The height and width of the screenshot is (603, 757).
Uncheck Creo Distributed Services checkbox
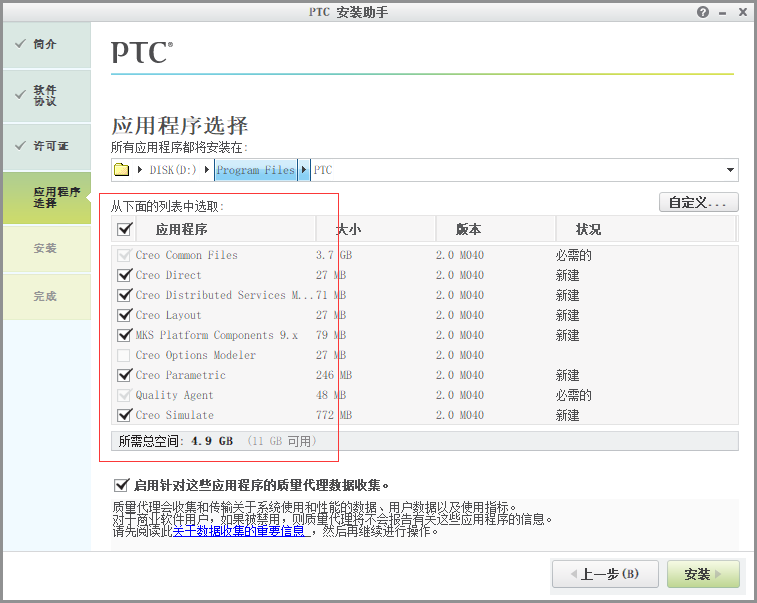[125, 295]
